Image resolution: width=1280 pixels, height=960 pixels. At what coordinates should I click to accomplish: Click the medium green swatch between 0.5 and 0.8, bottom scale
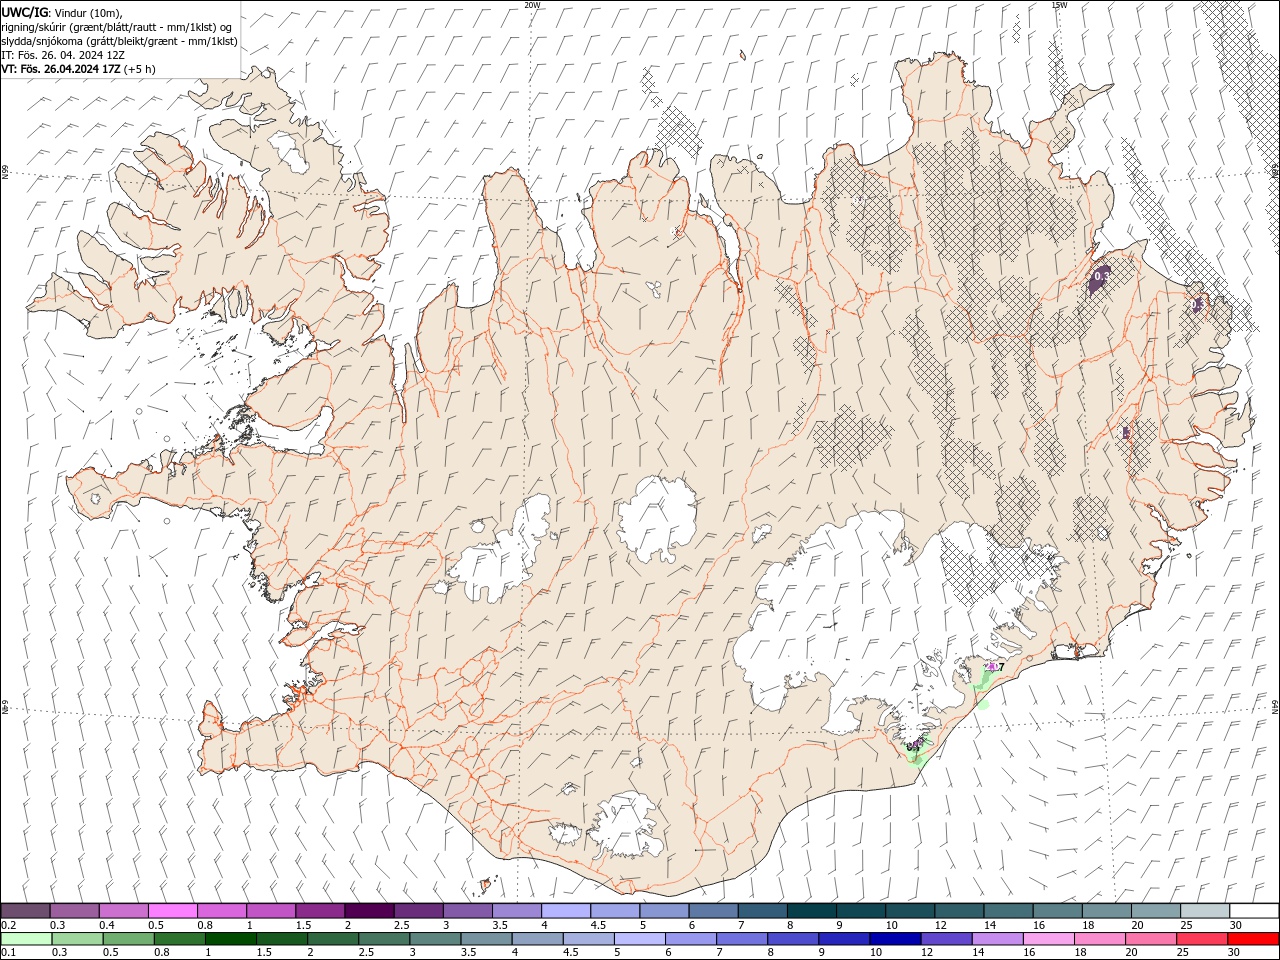128,939
